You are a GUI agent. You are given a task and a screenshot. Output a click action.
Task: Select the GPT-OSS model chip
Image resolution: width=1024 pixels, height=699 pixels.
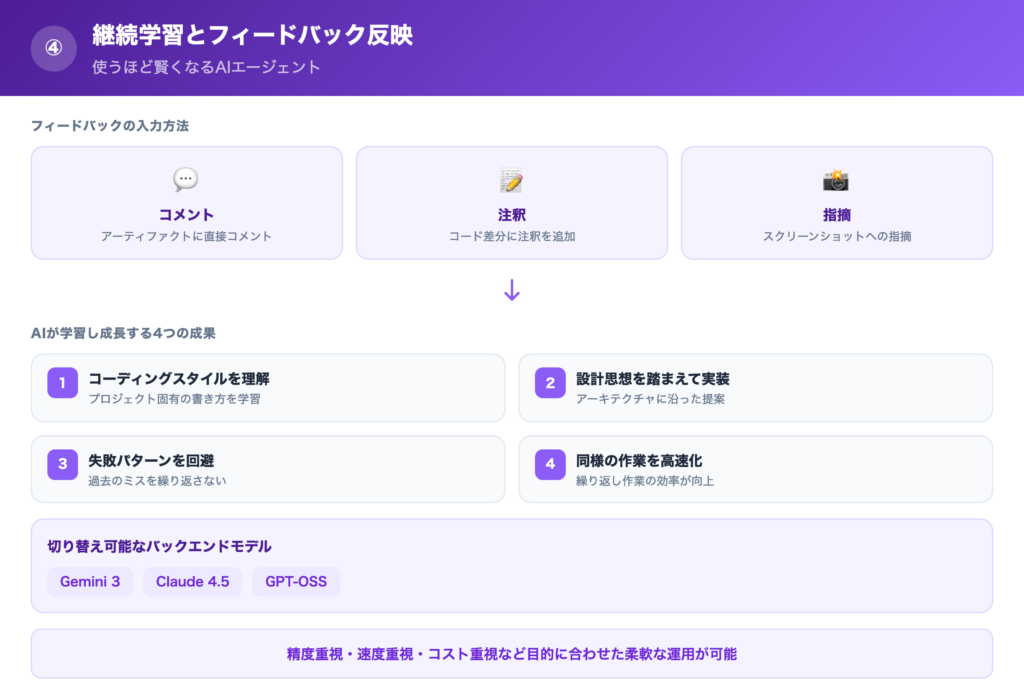coord(296,581)
